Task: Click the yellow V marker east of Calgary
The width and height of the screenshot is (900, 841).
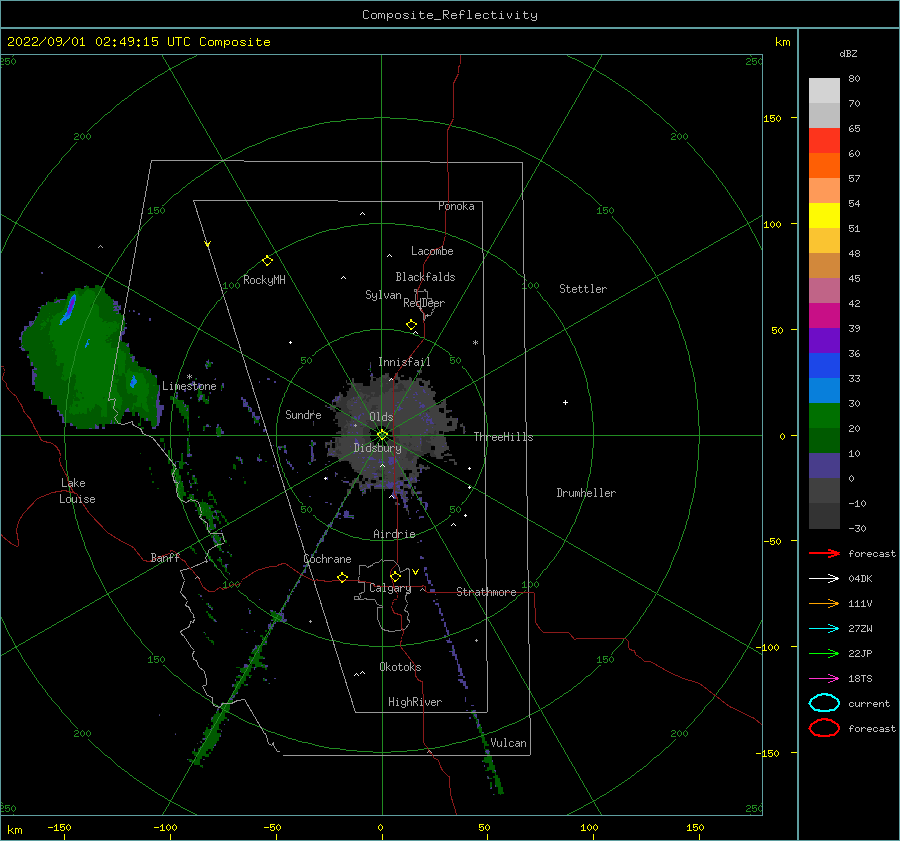Action: click(415, 572)
